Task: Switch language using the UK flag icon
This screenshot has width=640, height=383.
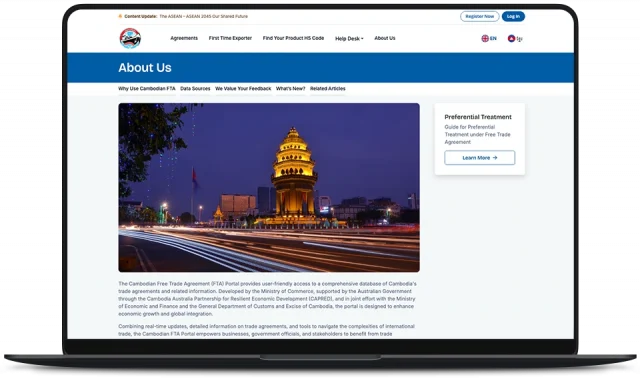Action: 485,38
